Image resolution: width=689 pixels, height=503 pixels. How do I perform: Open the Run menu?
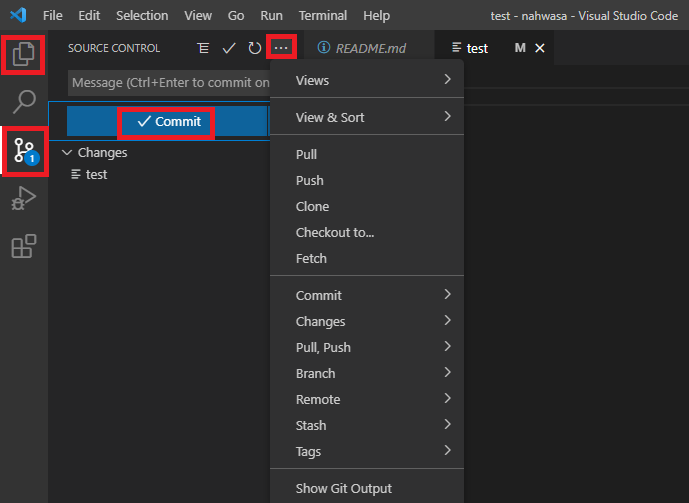pyautogui.click(x=271, y=15)
